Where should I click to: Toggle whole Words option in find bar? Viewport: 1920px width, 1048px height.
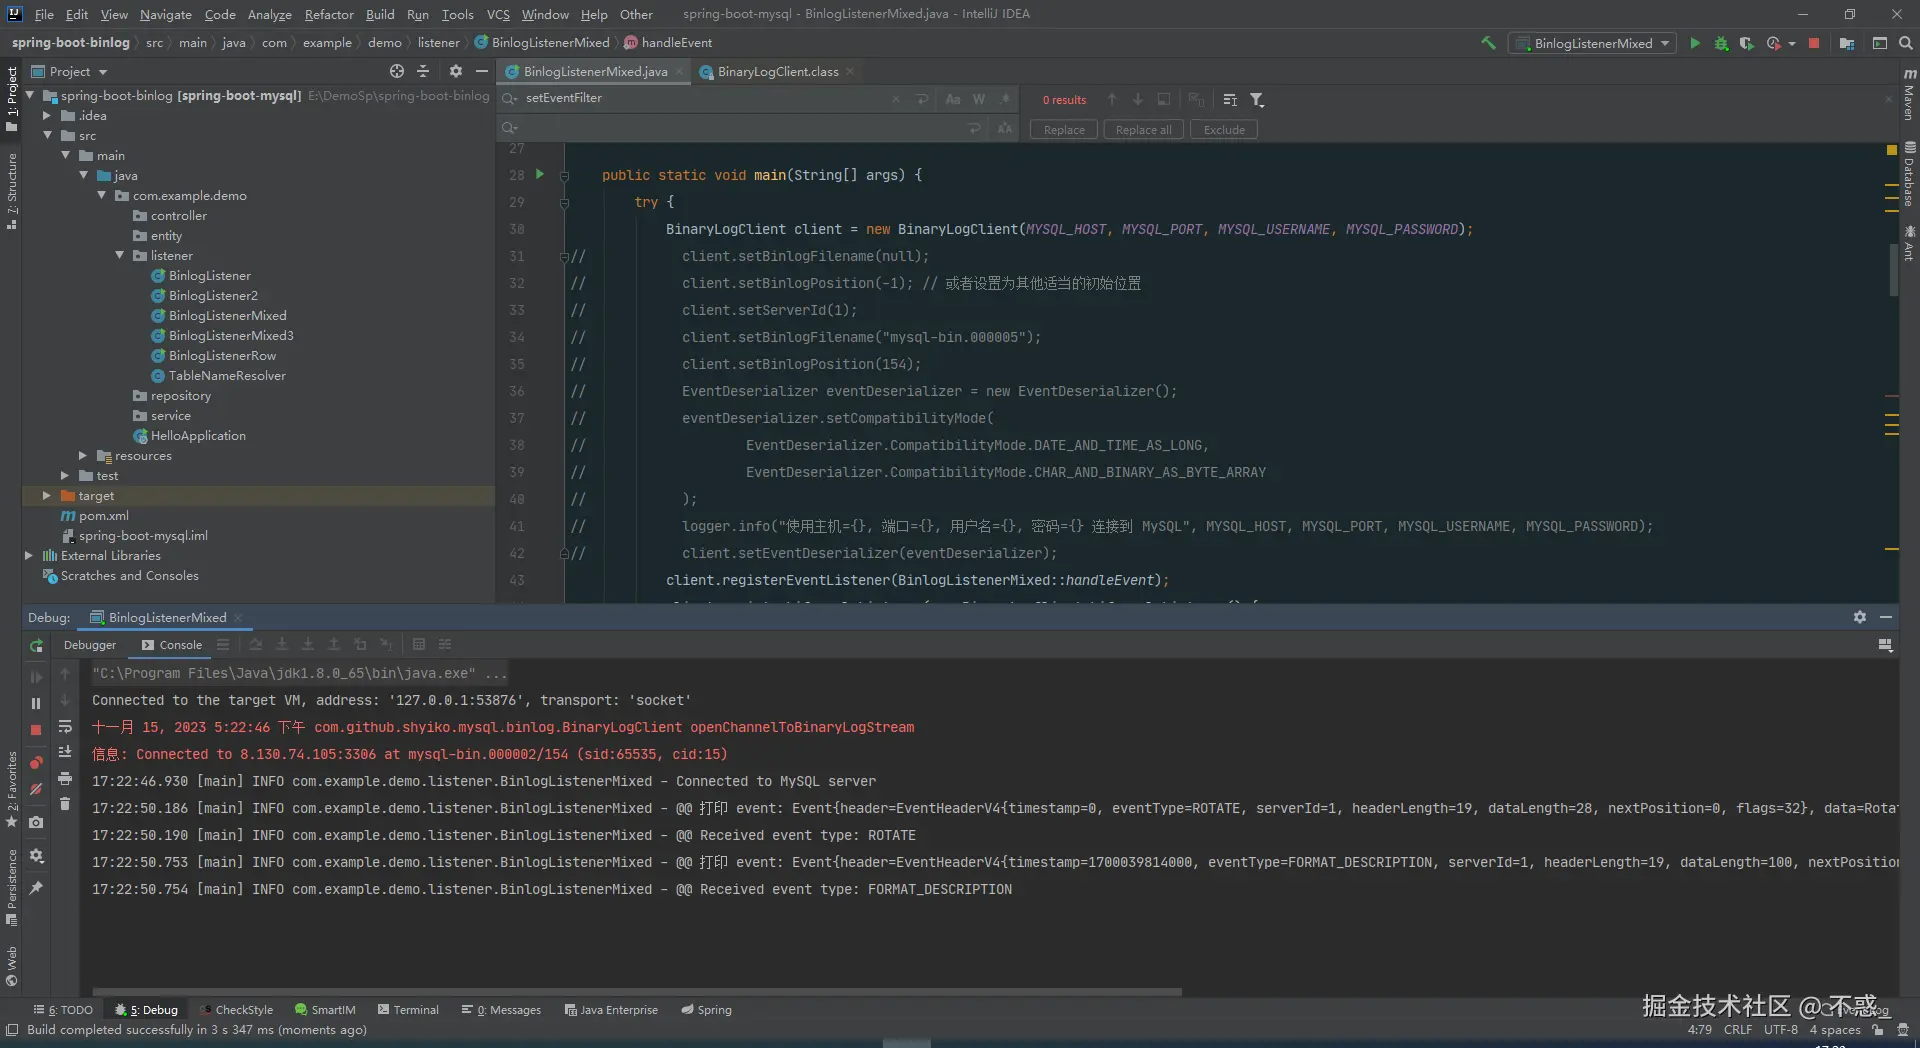(978, 99)
